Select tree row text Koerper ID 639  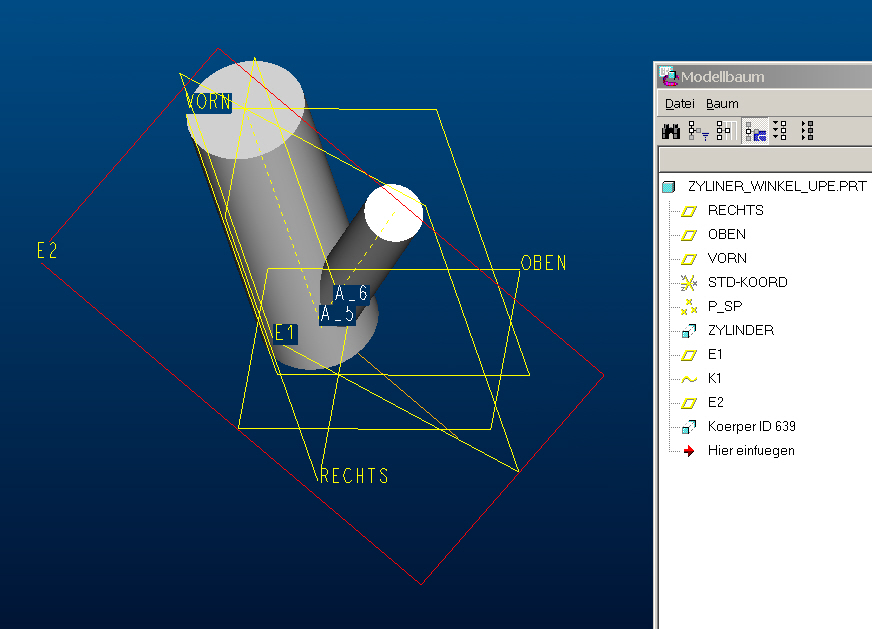751,427
